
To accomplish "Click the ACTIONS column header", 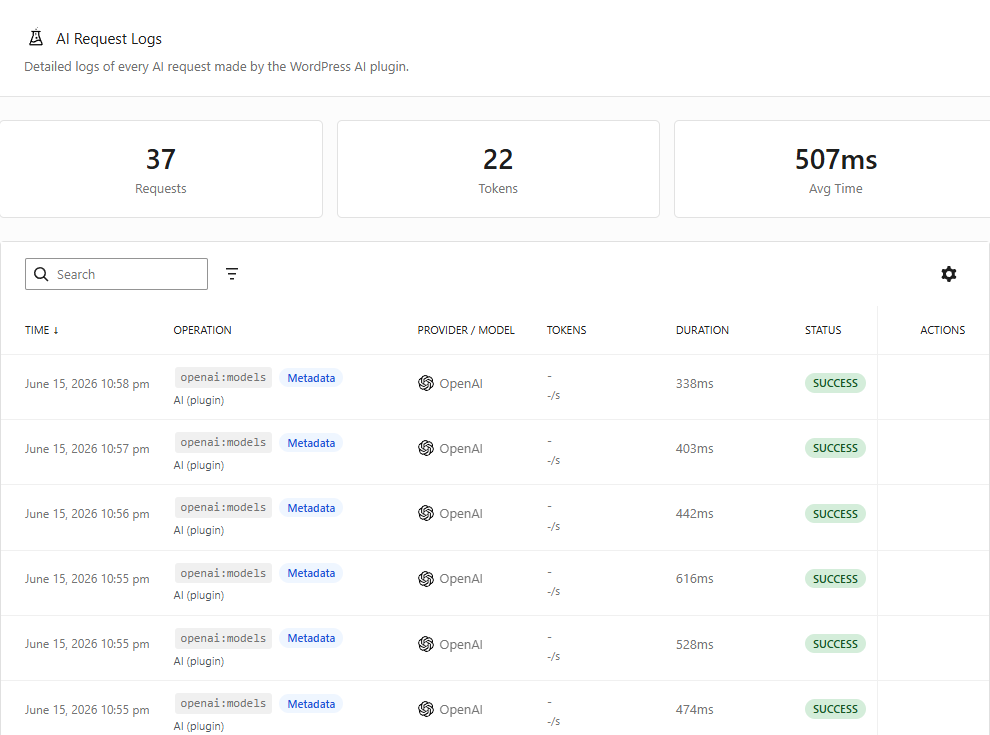I will click(x=943, y=330).
